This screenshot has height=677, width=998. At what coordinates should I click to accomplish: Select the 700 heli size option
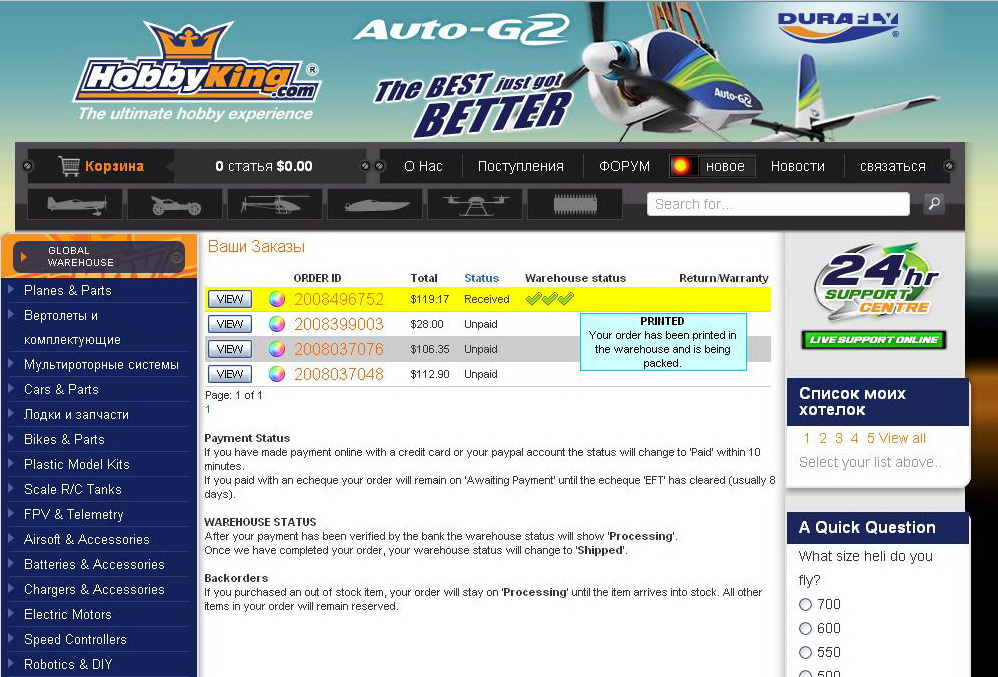click(806, 604)
